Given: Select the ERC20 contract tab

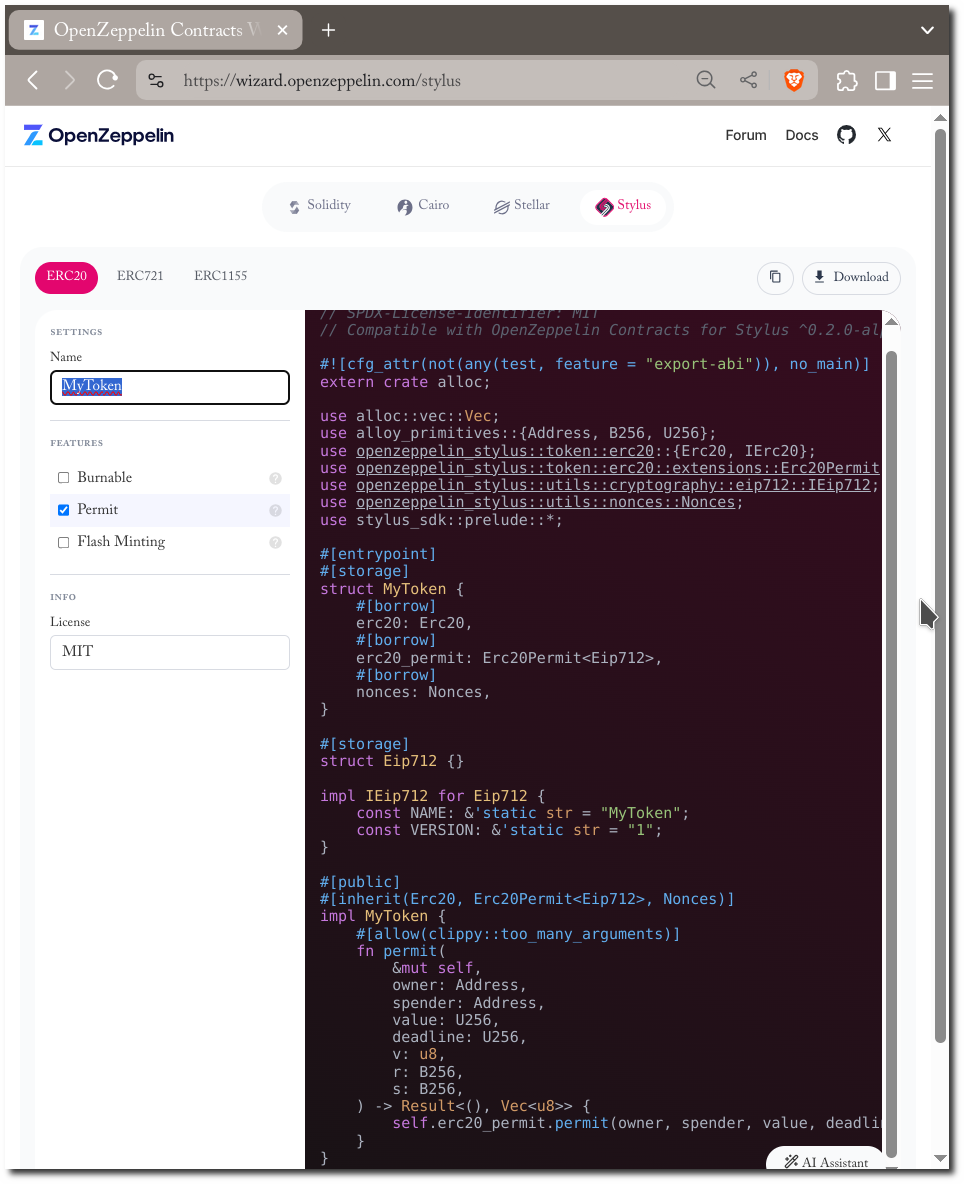Looking at the screenshot, I should tap(66, 276).
